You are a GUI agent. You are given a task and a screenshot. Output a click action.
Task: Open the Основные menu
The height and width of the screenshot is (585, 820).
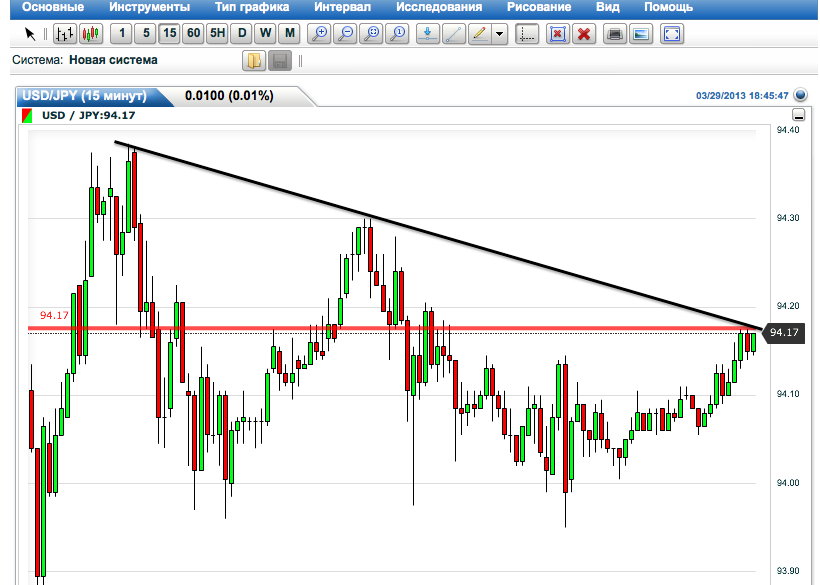pyautogui.click(x=53, y=7)
